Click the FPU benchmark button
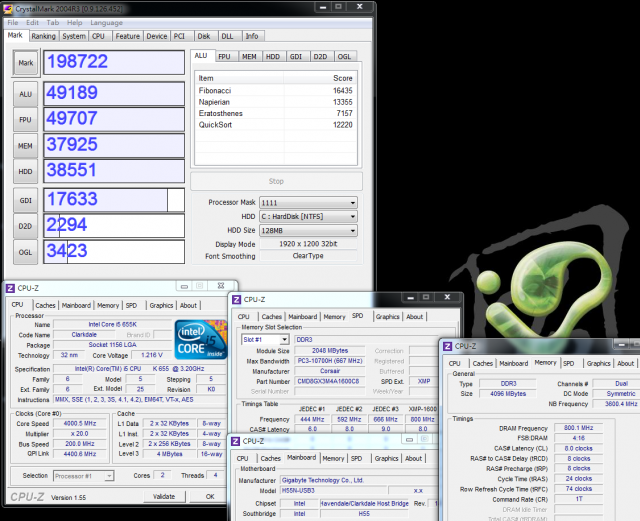 click(x=25, y=120)
